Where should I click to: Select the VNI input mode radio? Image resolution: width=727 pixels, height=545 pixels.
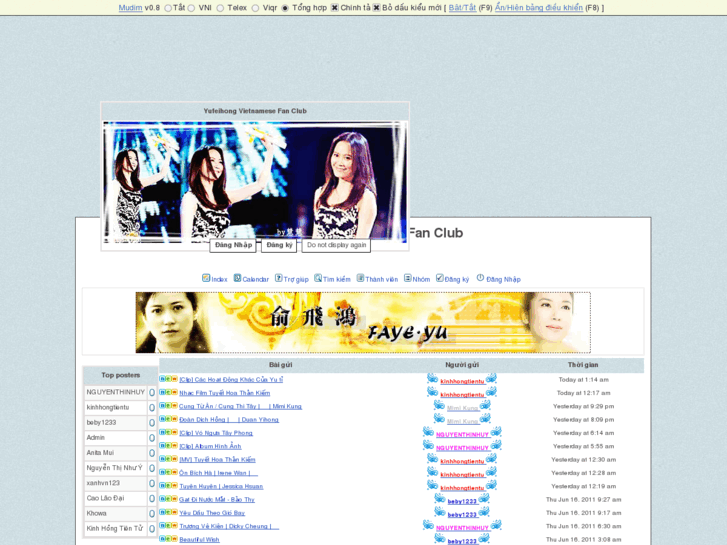click(191, 8)
